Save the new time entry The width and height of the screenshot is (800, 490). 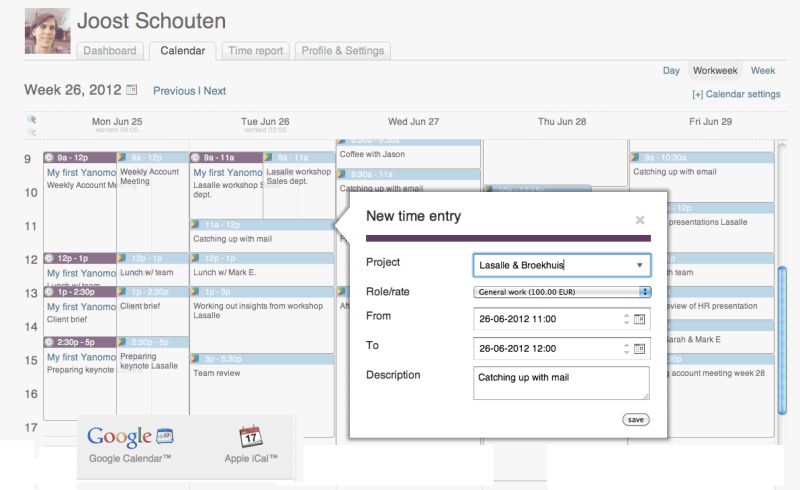636,420
